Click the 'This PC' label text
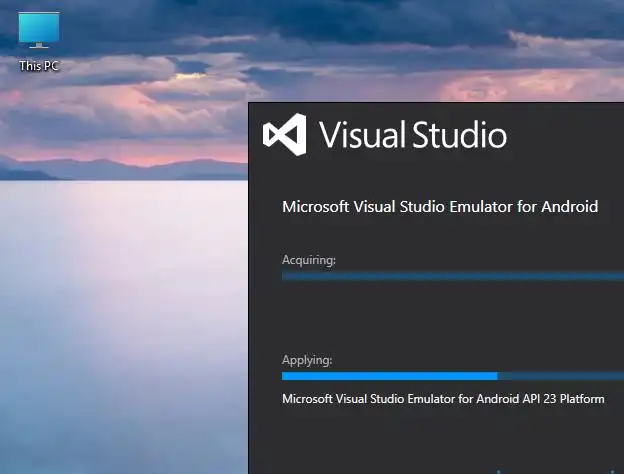The image size is (624, 474). click(x=39, y=66)
